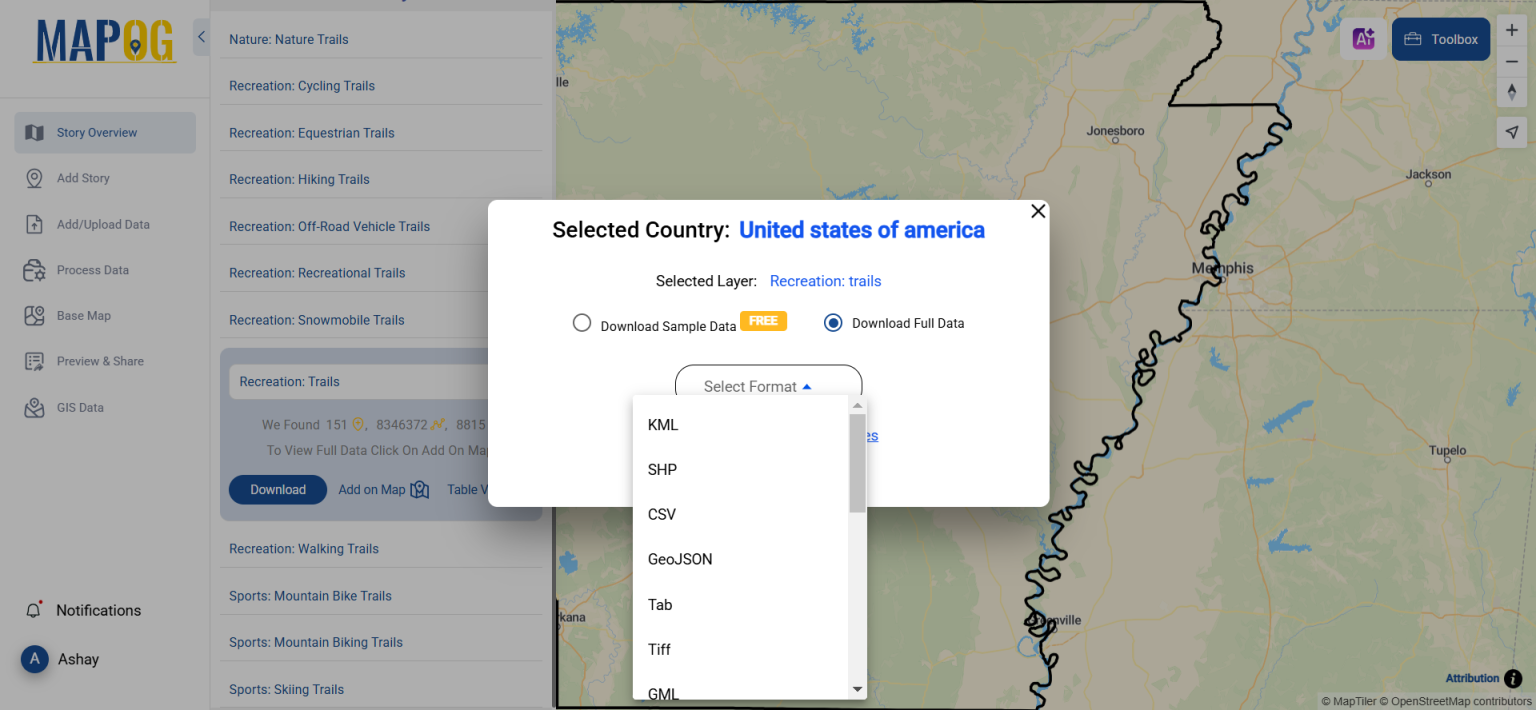Viewport: 1536px width, 710px height.
Task: Open the Recreation: trails selected layer link
Action: [825, 281]
